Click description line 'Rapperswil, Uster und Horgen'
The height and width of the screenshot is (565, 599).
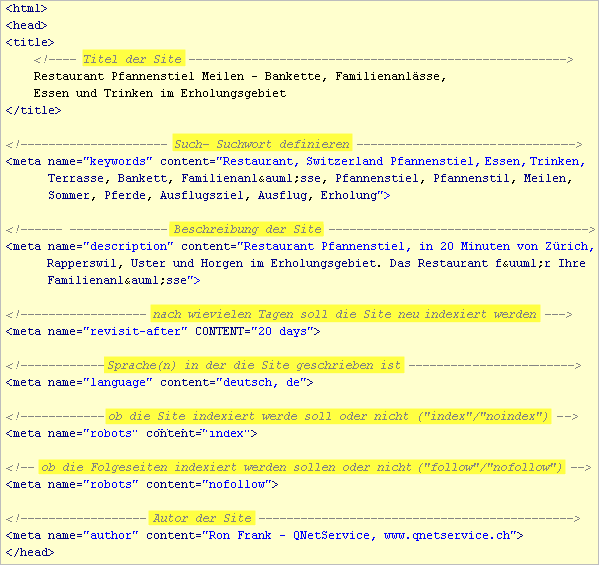click(x=316, y=263)
